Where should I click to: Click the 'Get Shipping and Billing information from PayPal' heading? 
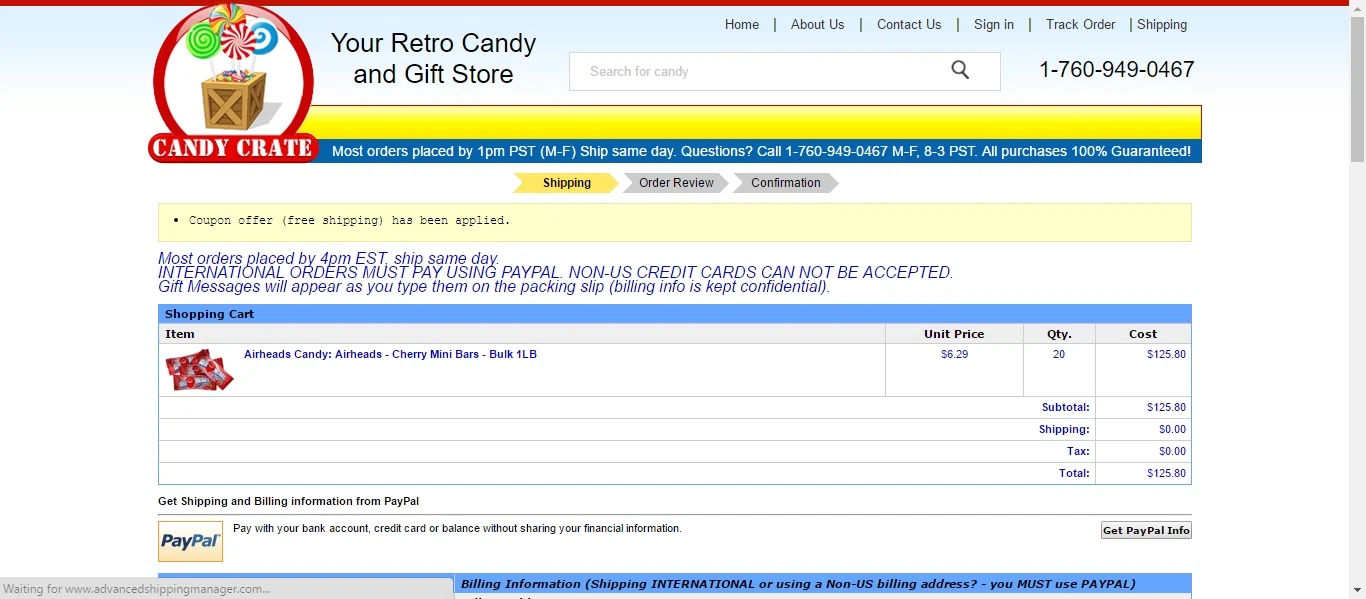point(288,501)
